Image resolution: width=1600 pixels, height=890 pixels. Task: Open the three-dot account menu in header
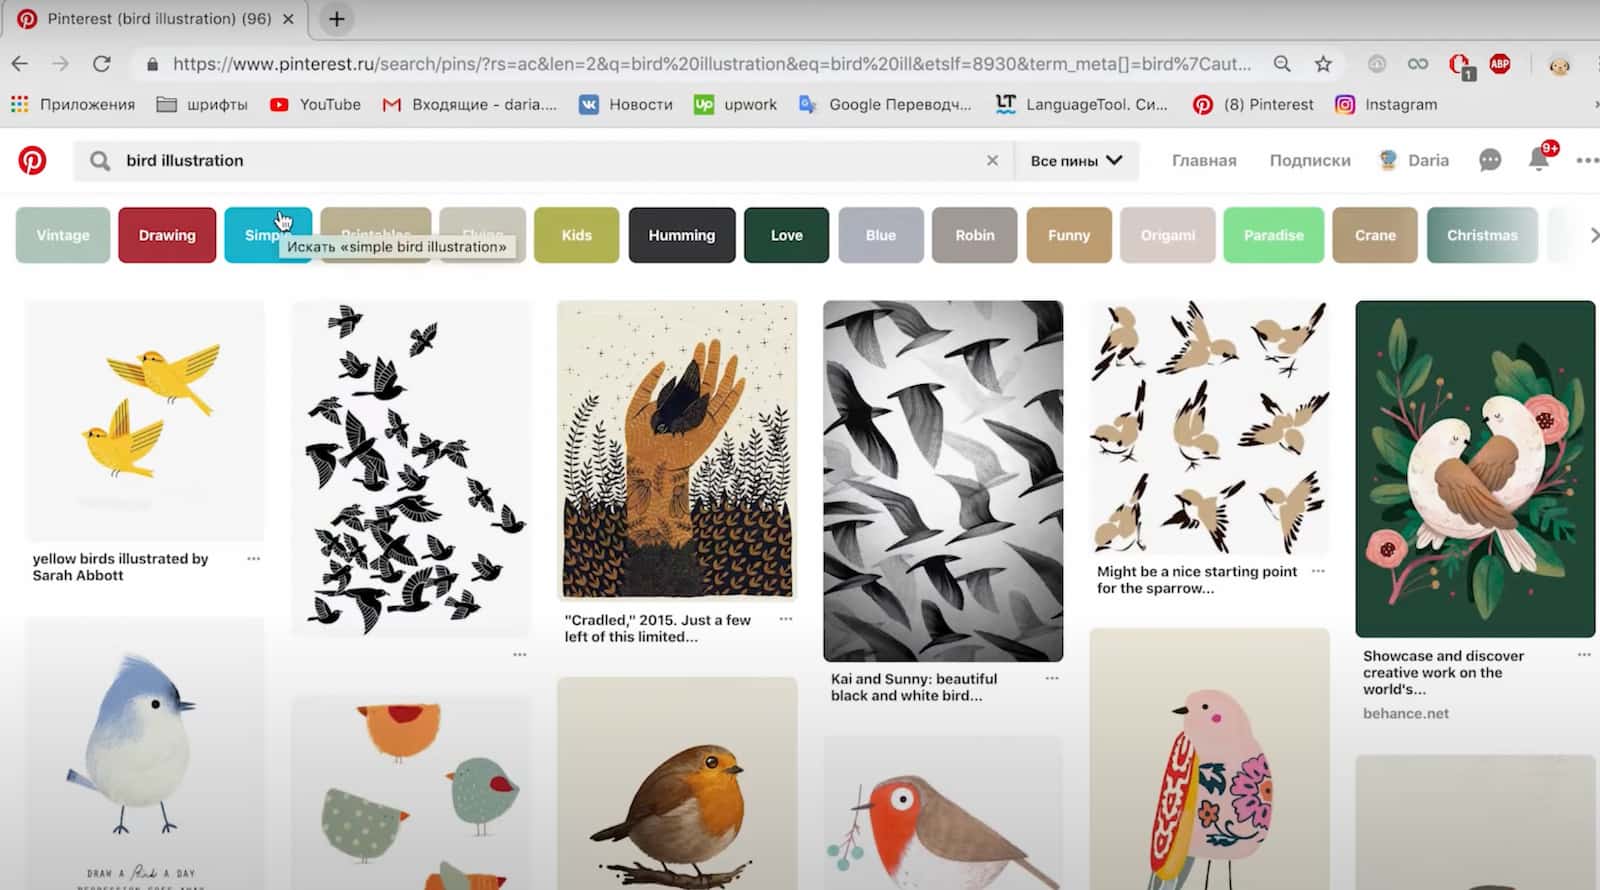pos(1587,160)
